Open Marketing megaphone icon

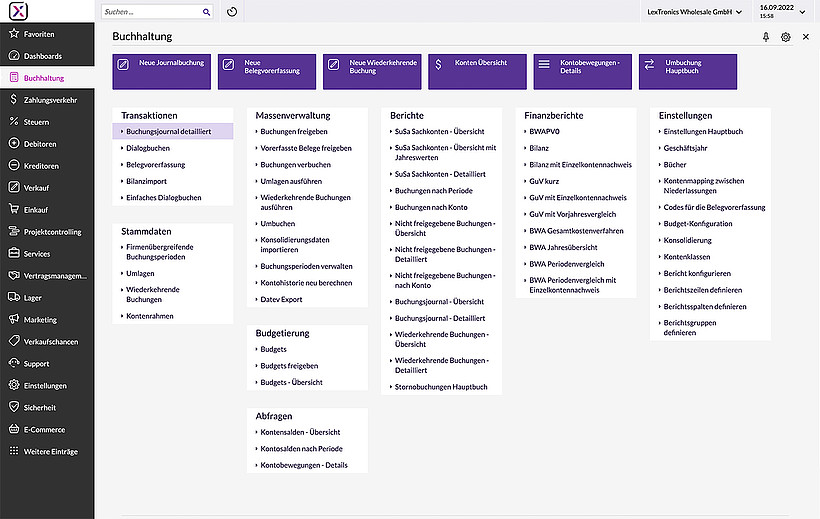(14, 319)
